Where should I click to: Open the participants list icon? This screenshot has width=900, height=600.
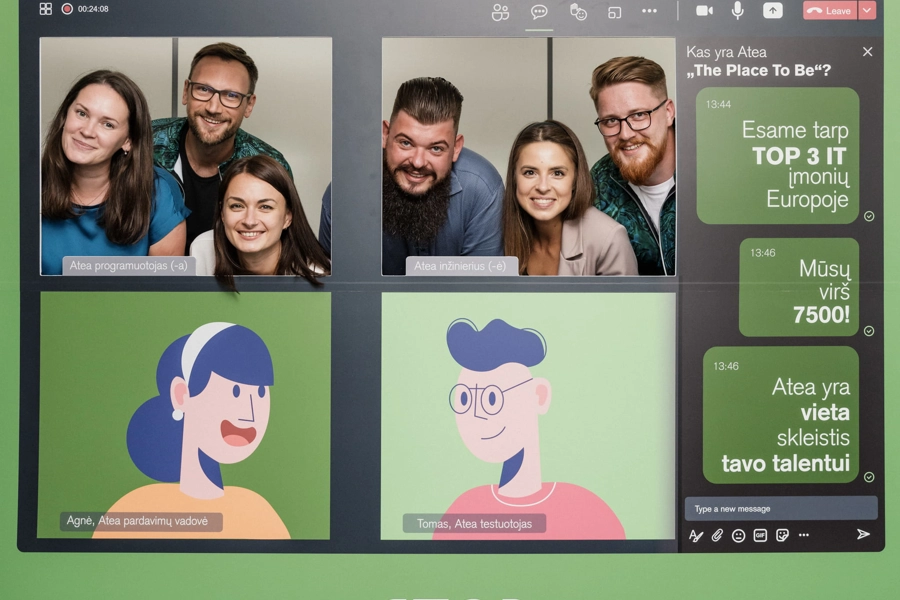[x=500, y=11]
